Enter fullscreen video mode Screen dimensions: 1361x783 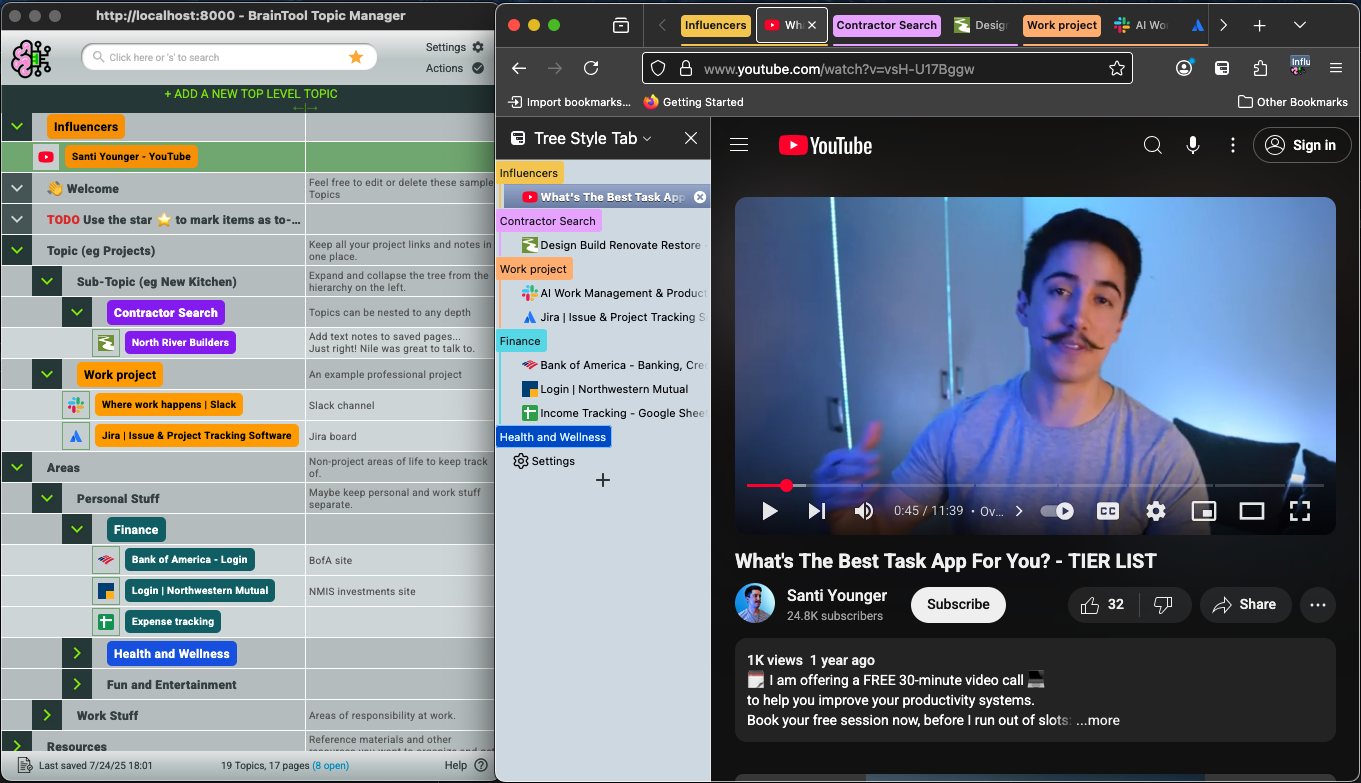1300,511
